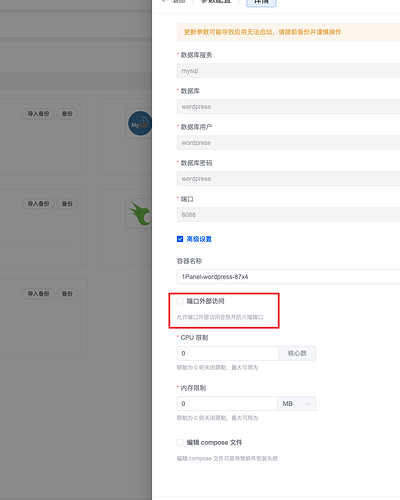The width and height of the screenshot is (400, 500).
Task: Click the top card's 导入备份 button
Action: pyautogui.click(x=38, y=114)
